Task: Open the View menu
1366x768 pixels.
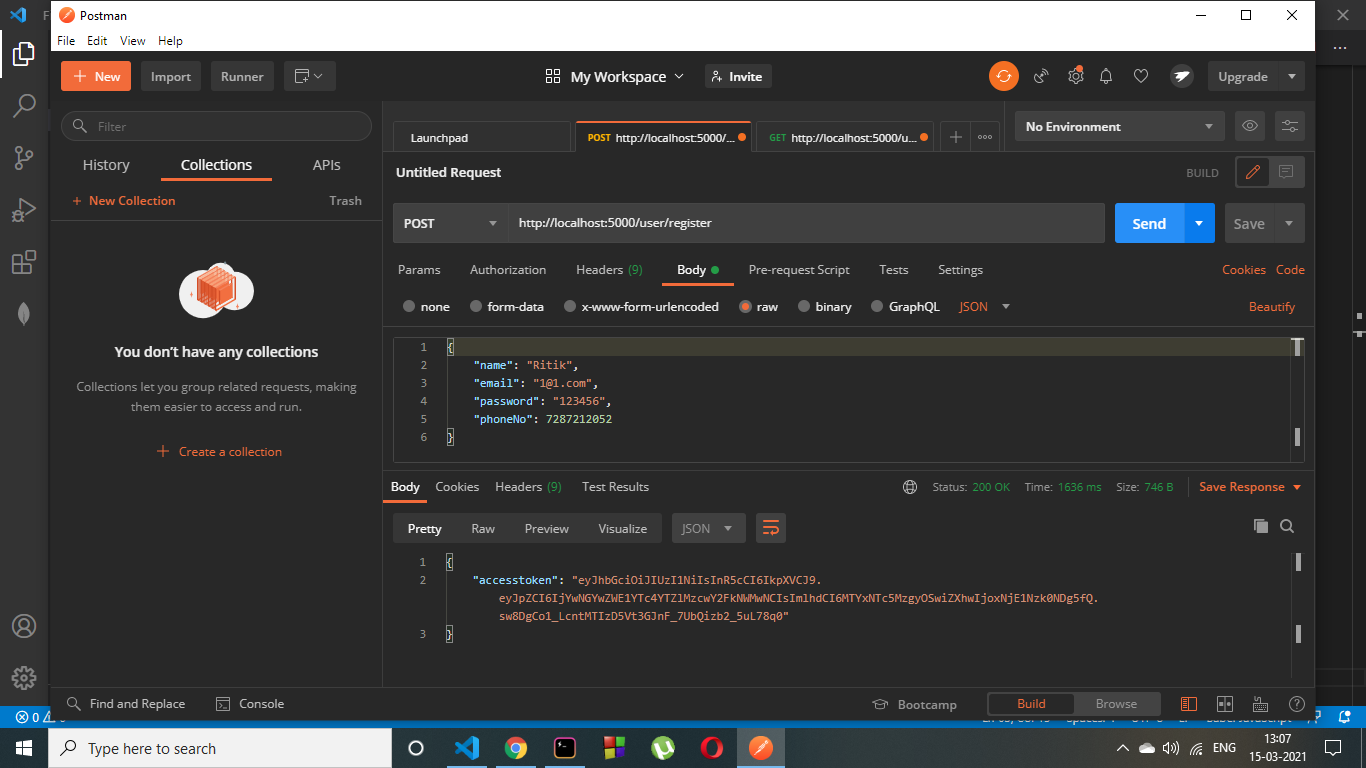Action: tap(132, 40)
